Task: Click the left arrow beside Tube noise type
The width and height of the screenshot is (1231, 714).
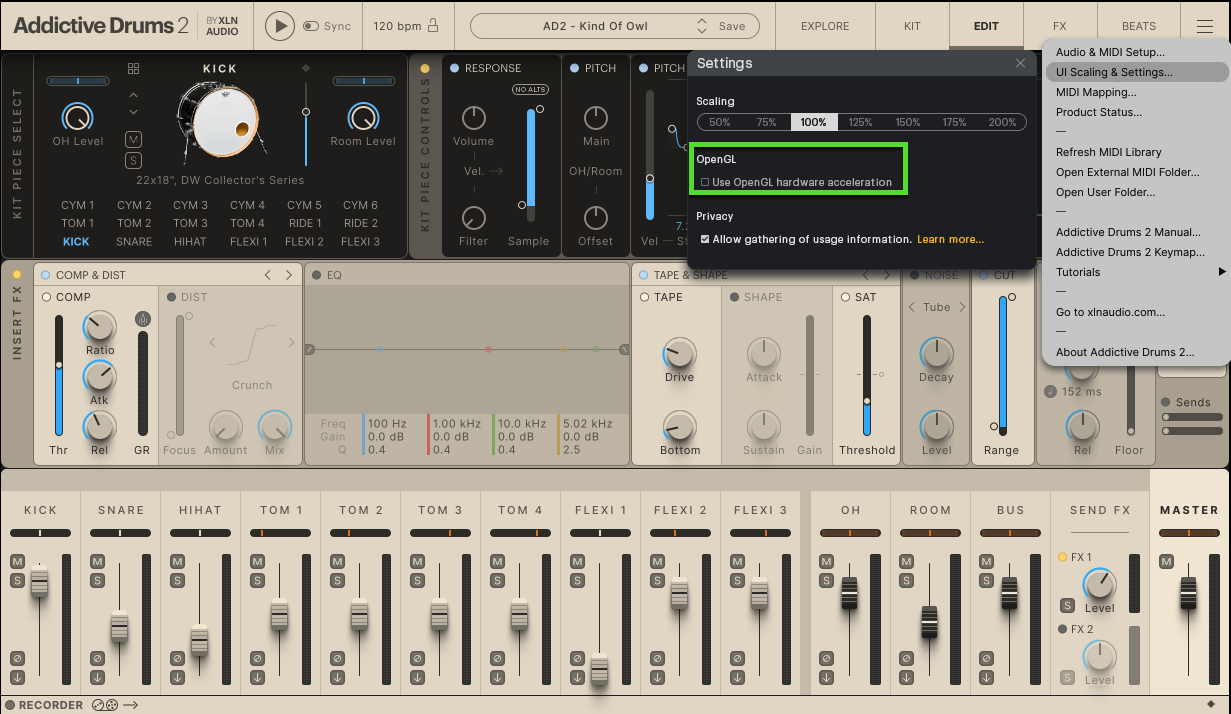Action: pos(912,307)
